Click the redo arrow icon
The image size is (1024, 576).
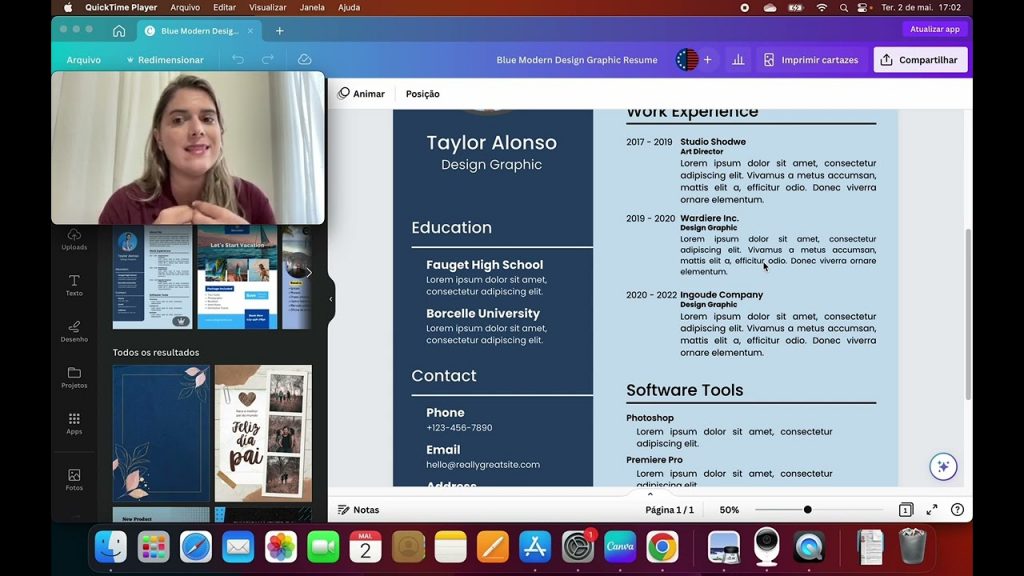pyautogui.click(x=268, y=59)
